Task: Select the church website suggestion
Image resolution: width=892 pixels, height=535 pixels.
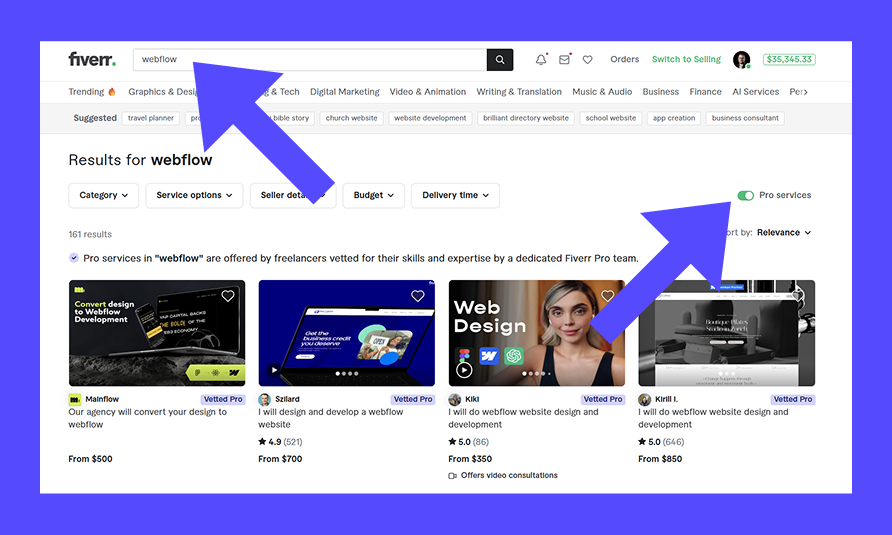Action: [352, 118]
